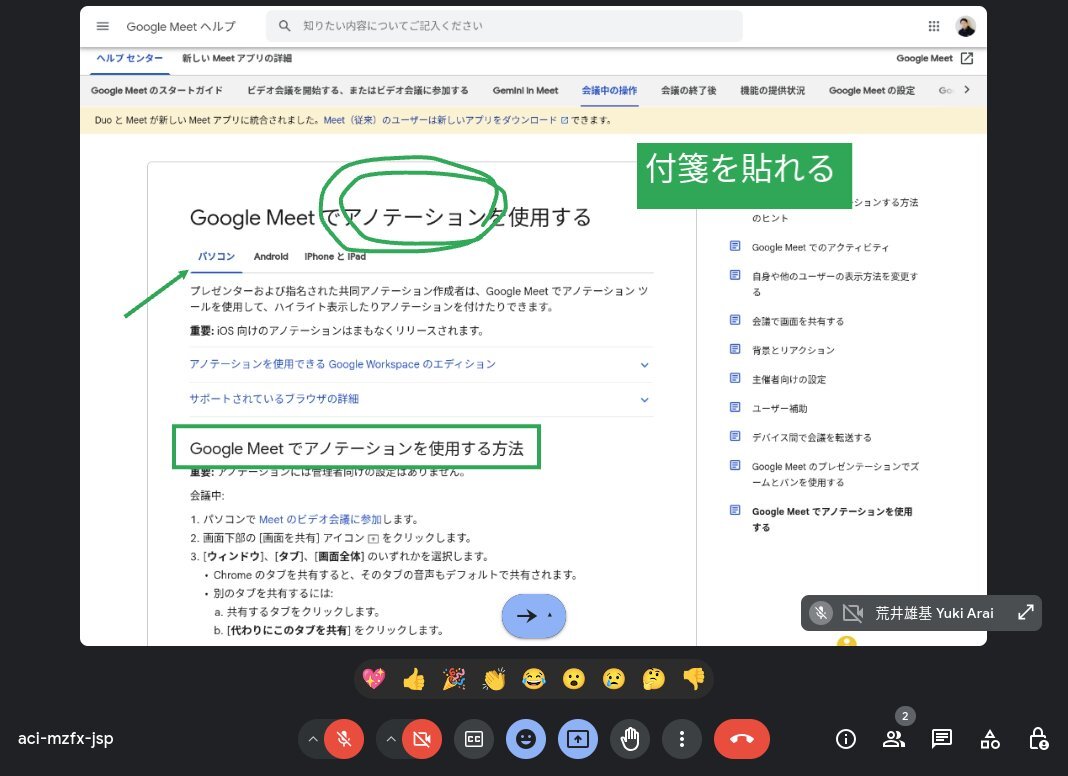Open the 主催者向けの設定 article
The height and width of the screenshot is (776, 1068).
point(789,379)
